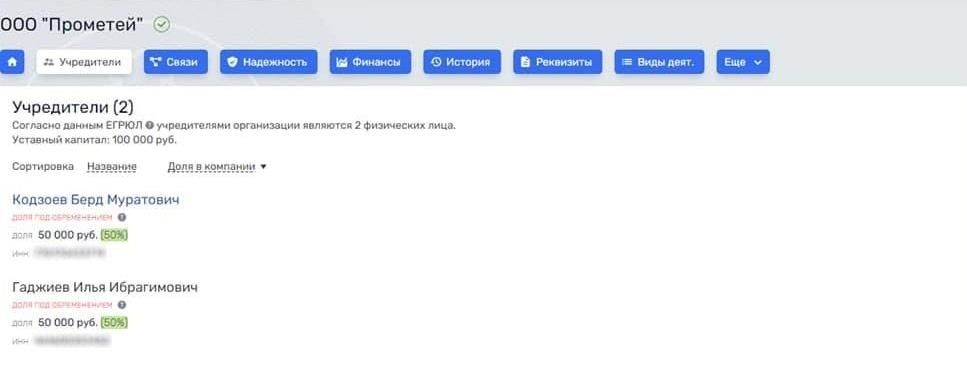Click the help icon next to ЕГРЮЛ
Image resolution: width=967 pixels, height=377 pixels.
pos(149,126)
